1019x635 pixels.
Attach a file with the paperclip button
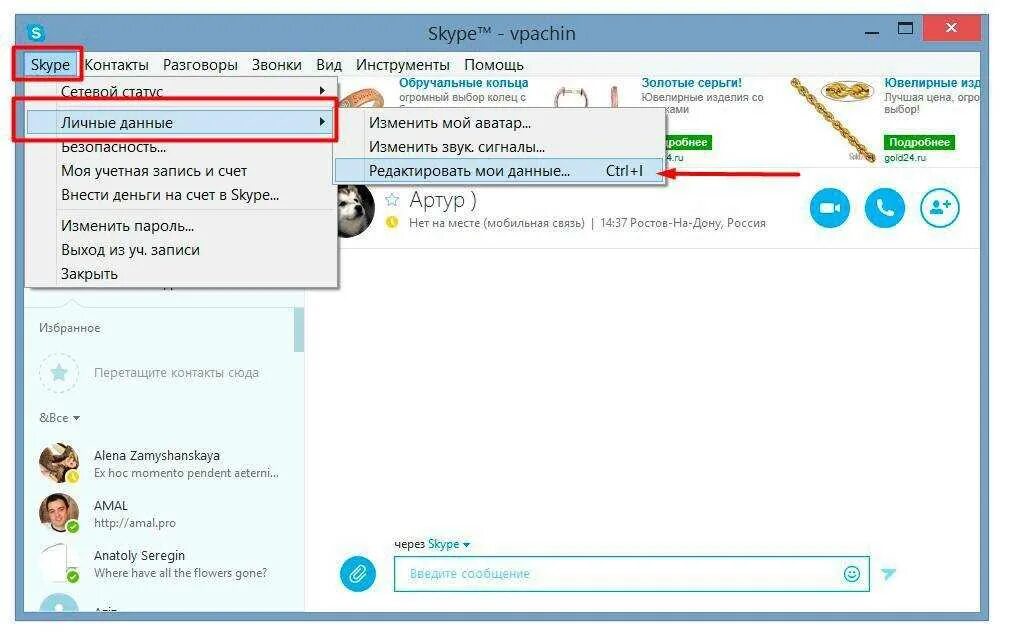pos(357,574)
